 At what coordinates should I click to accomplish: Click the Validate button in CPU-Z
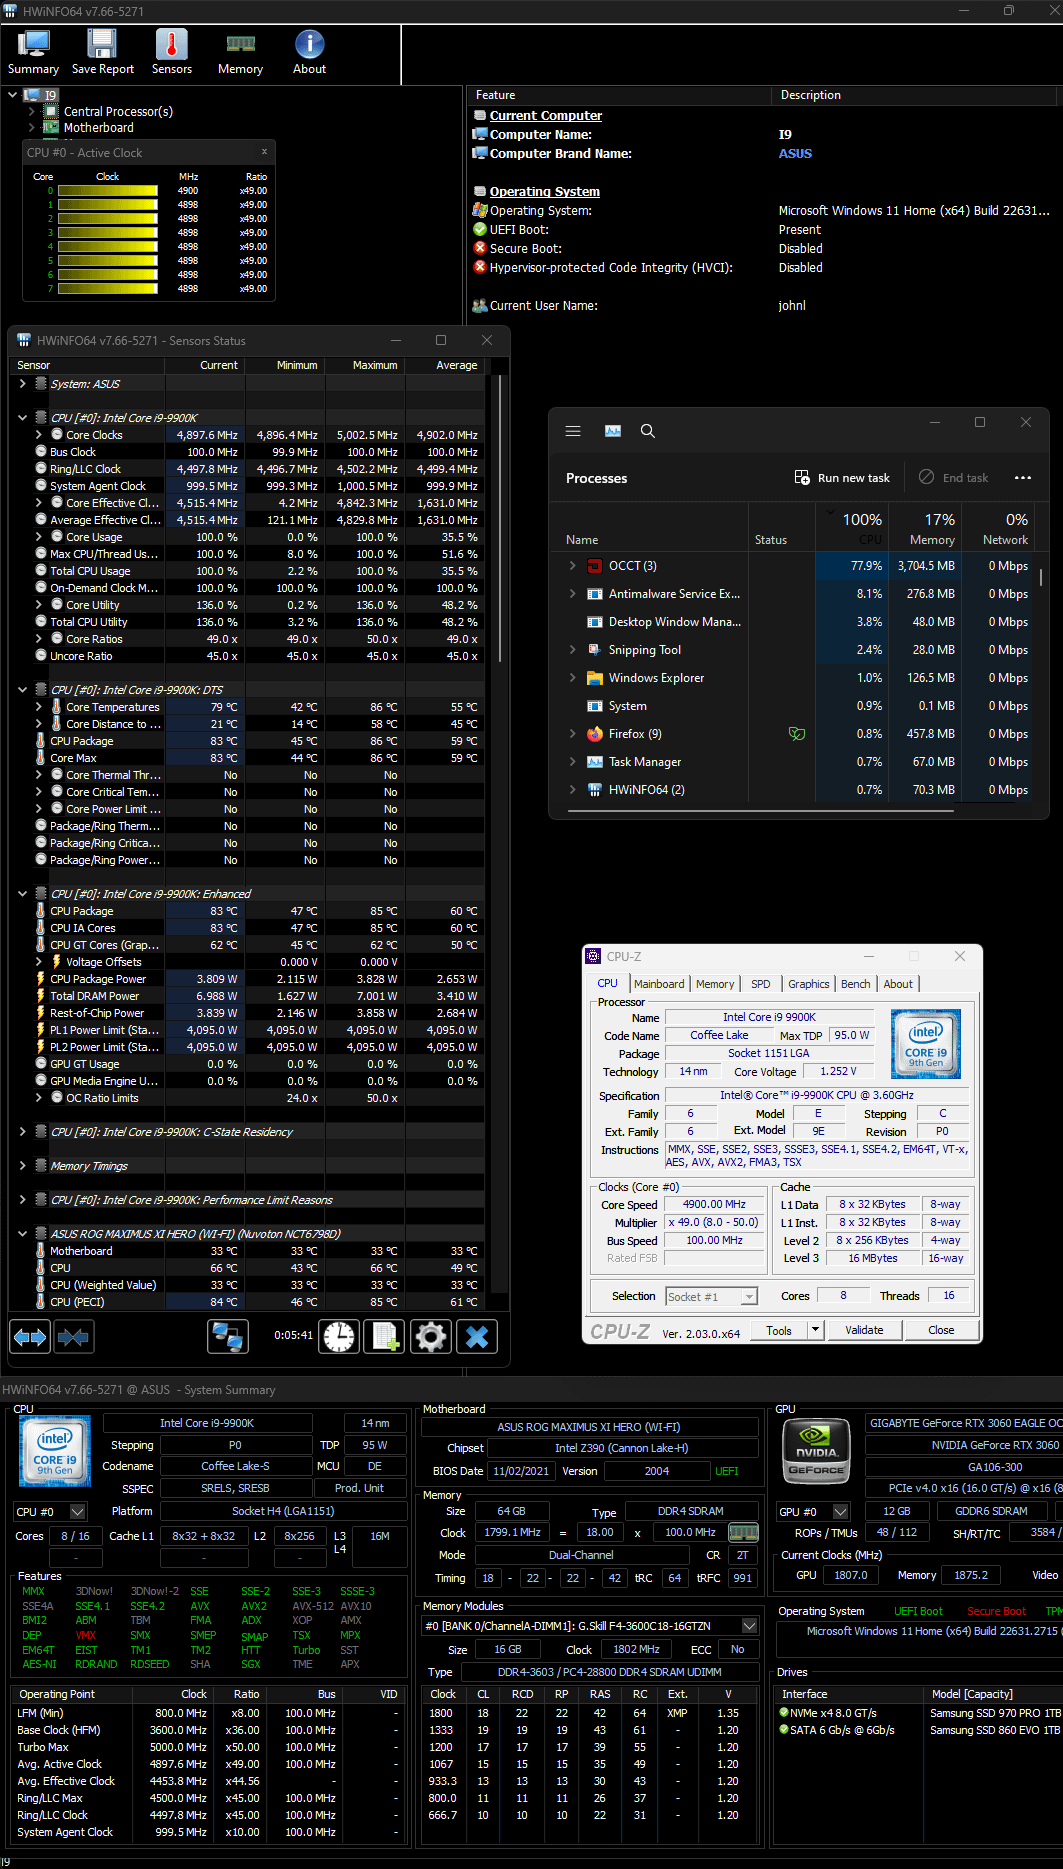(x=864, y=1330)
